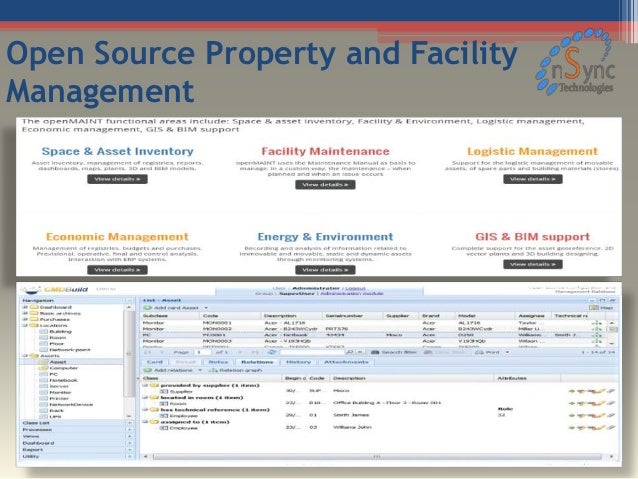The width and height of the screenshot is (638, 479).
Task: Switch to the History tab
Action: [x=298, y=362]
